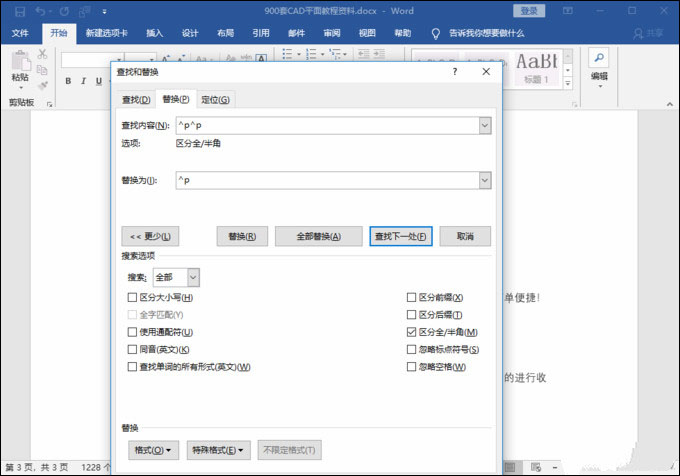Click into the 查找内容 input field

pos(327,126)
